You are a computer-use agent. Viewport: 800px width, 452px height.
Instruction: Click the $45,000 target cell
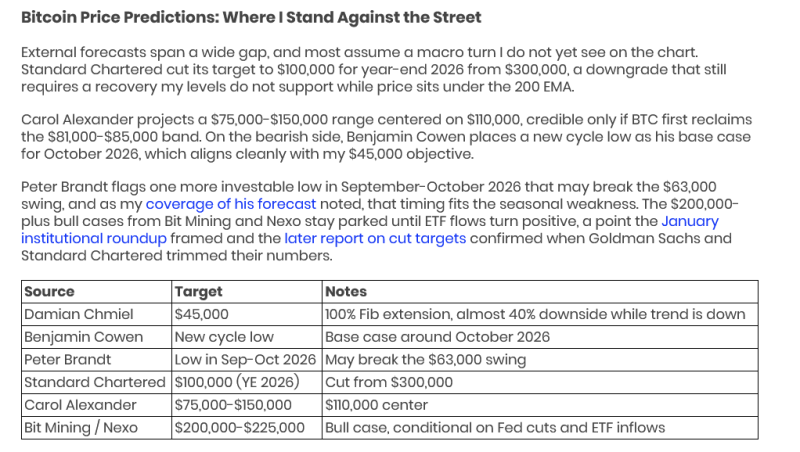pyautogui.click(x=247, y=314)
